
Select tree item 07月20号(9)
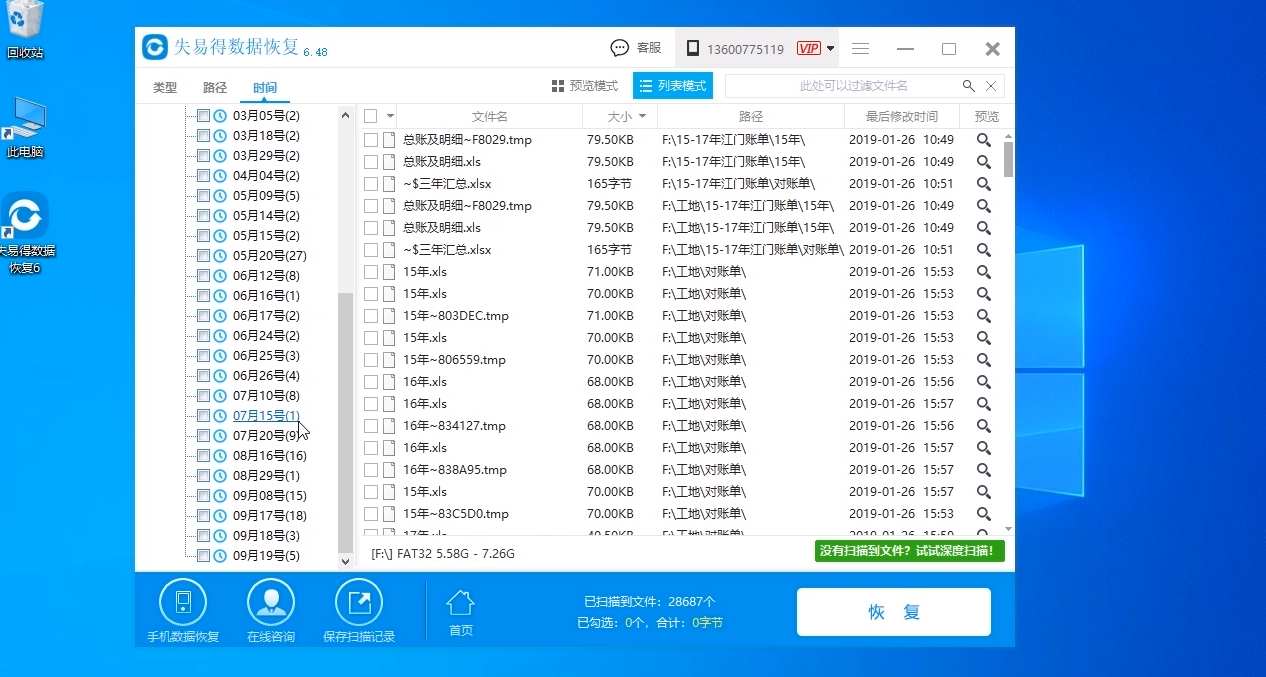(x=267, y=436)
